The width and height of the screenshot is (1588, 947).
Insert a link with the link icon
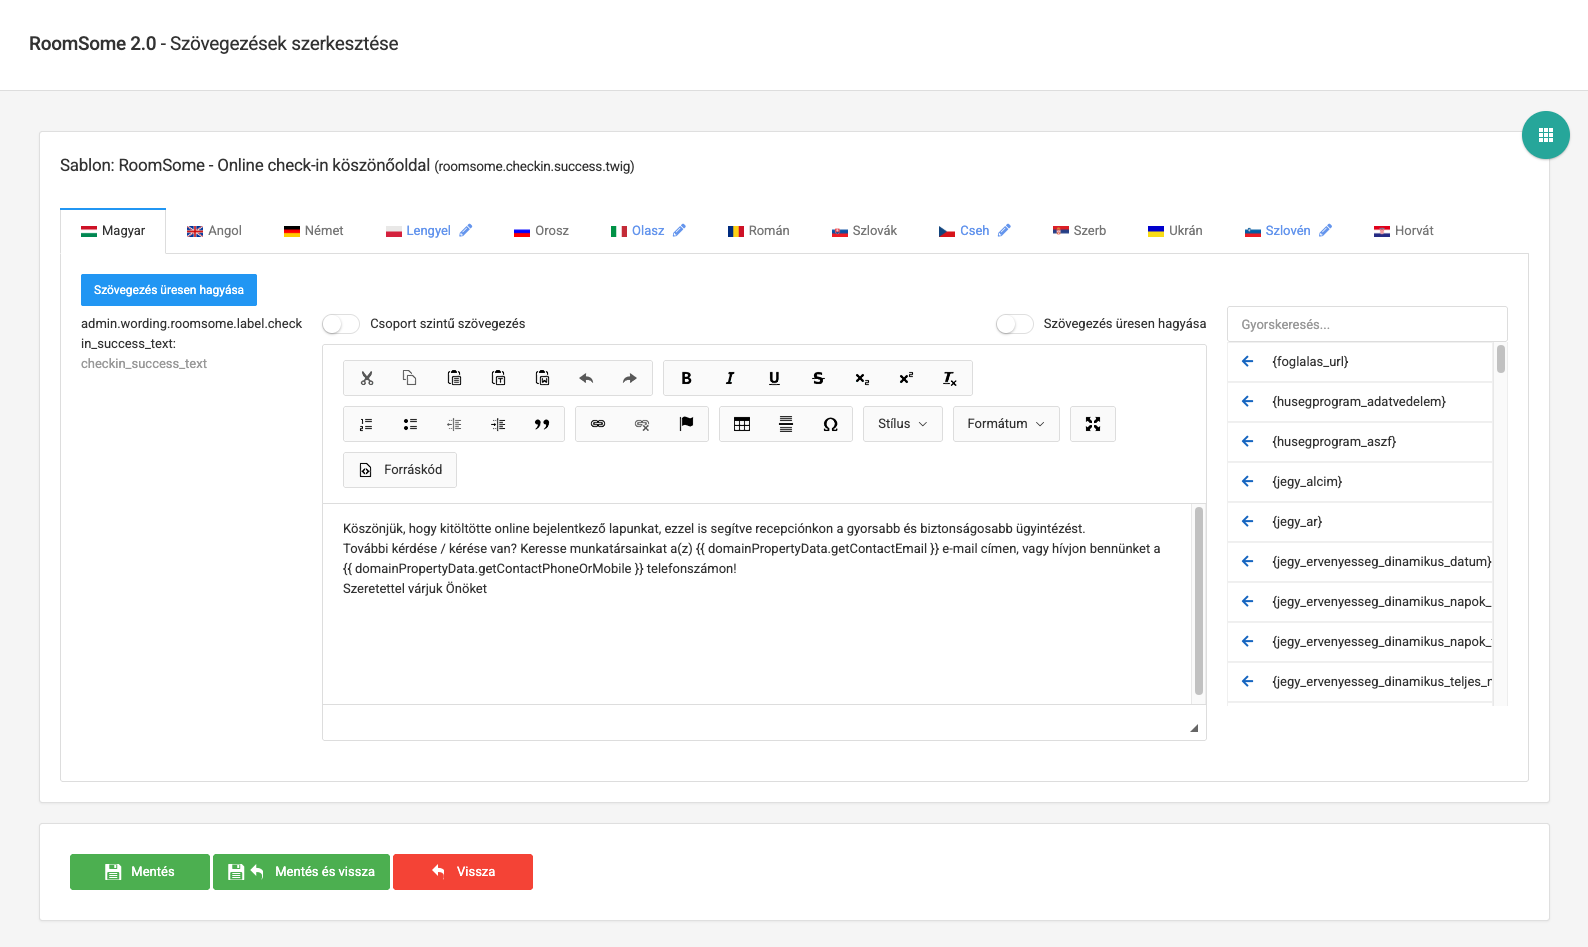pos(598,424)
